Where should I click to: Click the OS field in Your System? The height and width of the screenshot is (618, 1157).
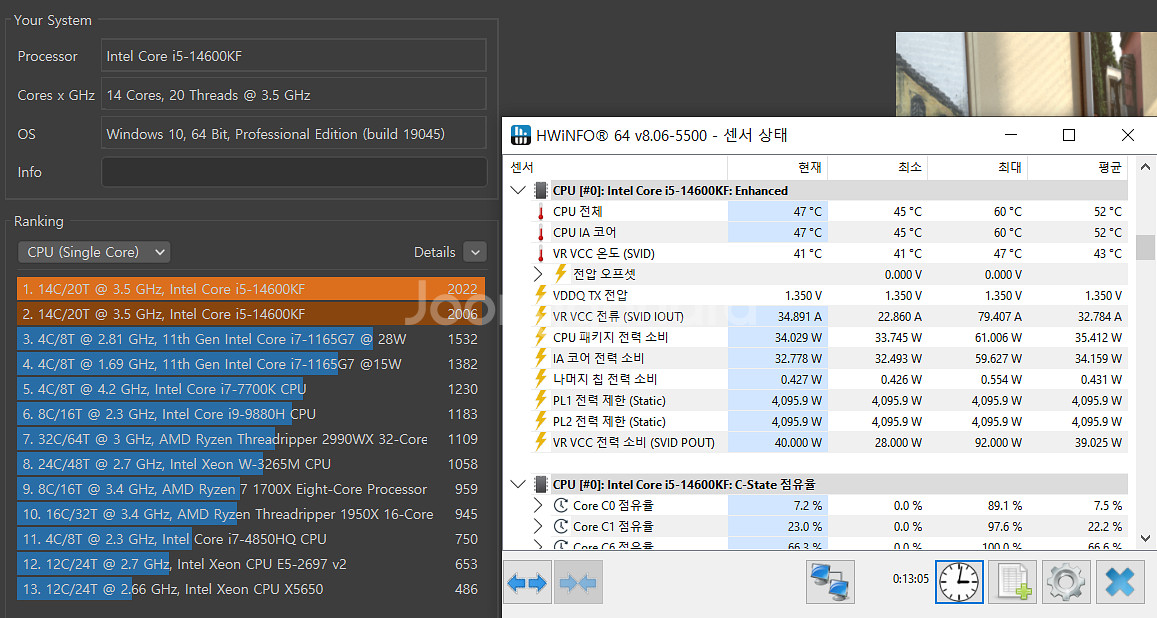pos(294,134)
